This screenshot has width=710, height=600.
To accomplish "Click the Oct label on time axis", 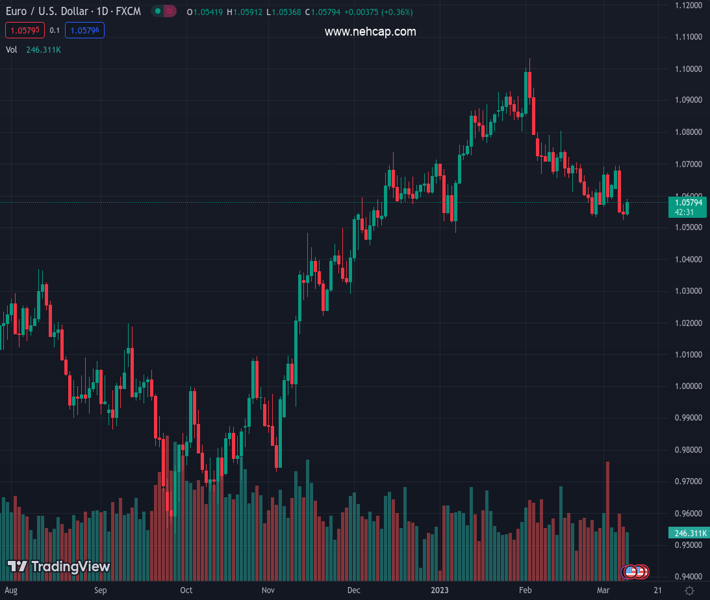I will [186, 591].
